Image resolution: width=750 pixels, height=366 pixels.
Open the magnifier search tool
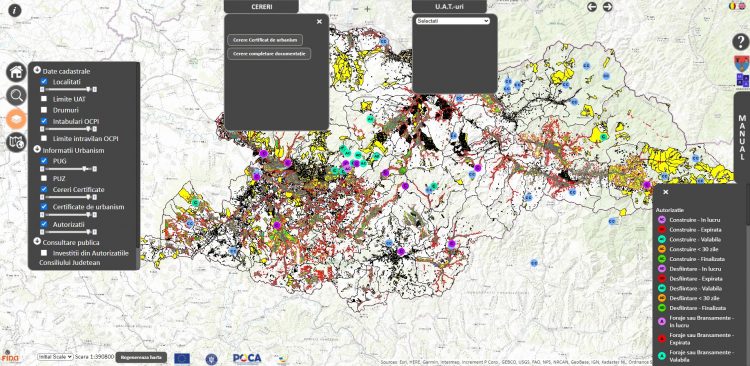pyautogui.click(x=16, y=96)
